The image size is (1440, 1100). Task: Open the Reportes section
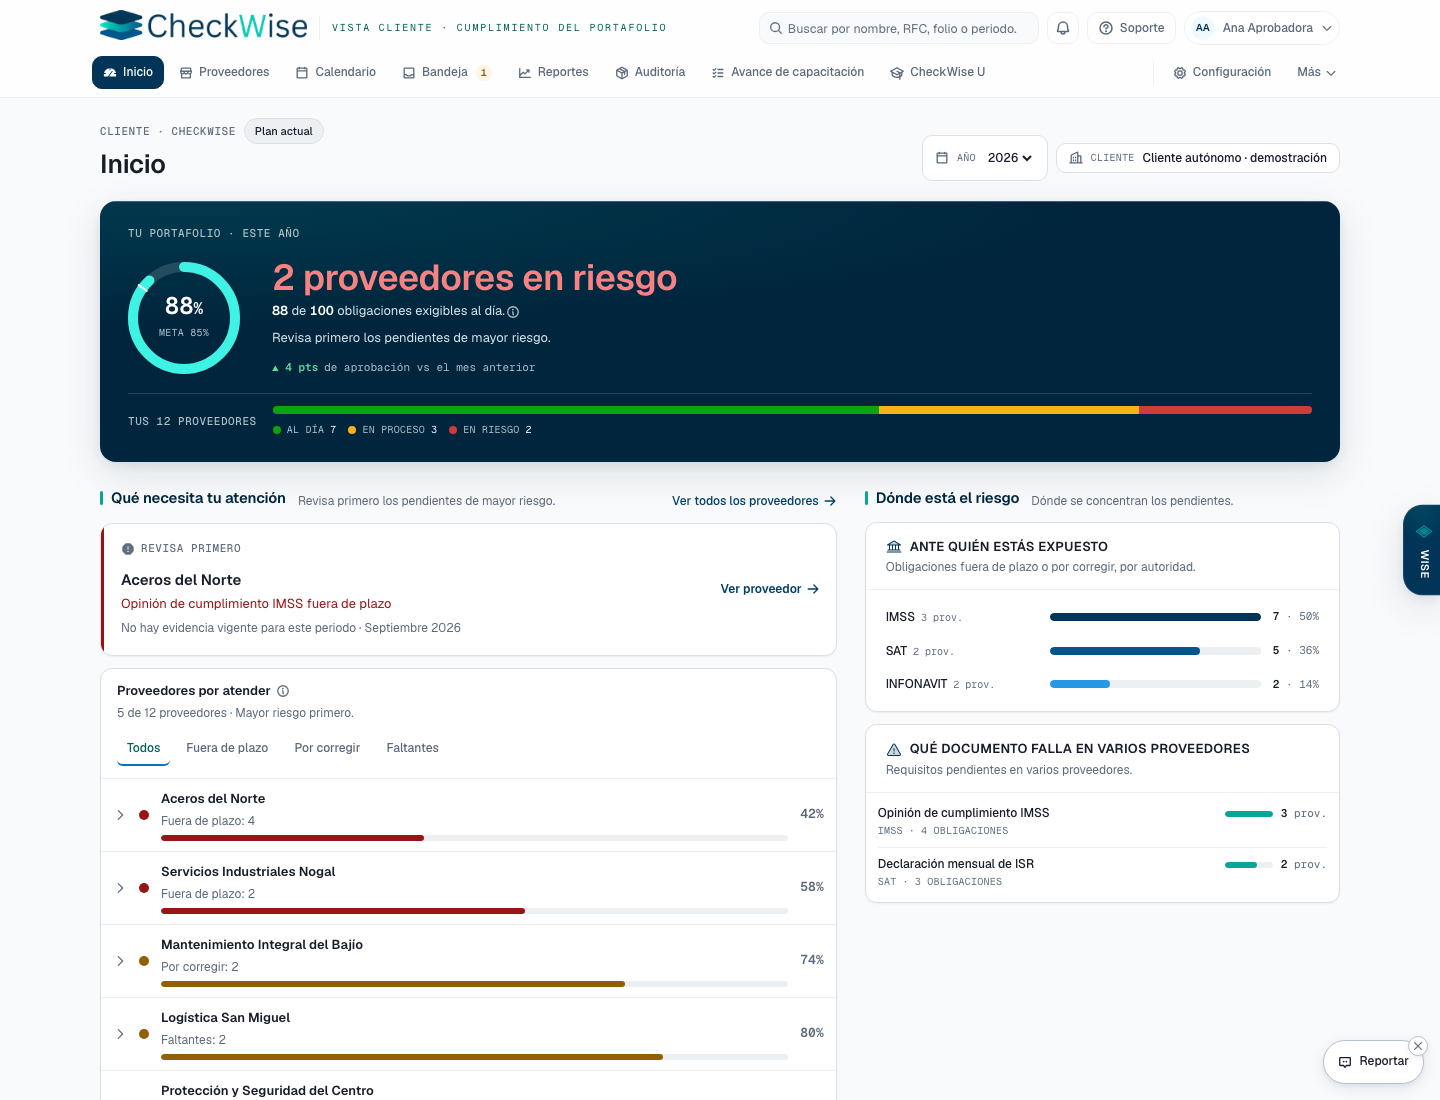(553, 72)
